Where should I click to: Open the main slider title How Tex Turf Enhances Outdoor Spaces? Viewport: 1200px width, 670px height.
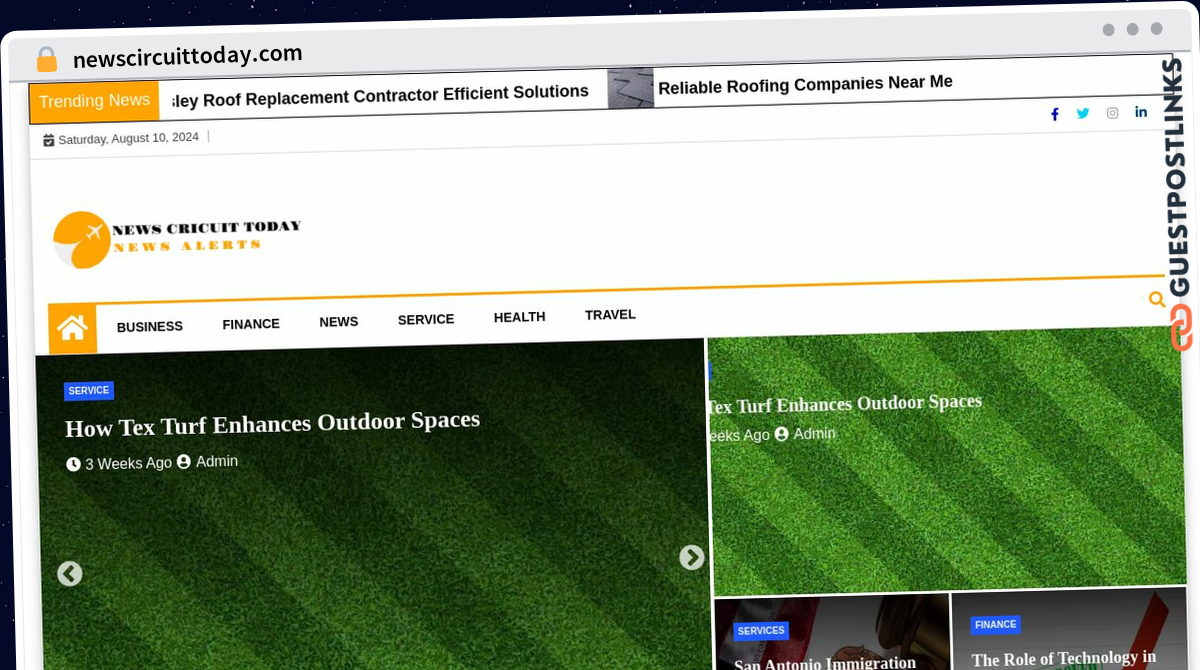pyautogui.click(x=272, y=424)
